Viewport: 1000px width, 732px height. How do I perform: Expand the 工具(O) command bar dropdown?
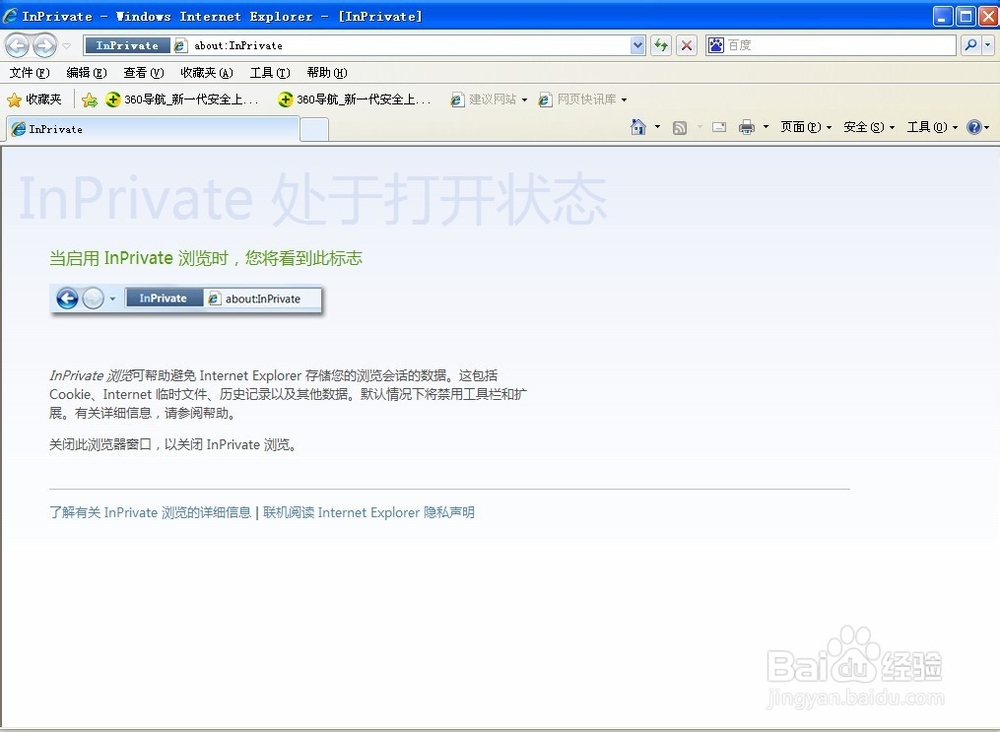929,127
